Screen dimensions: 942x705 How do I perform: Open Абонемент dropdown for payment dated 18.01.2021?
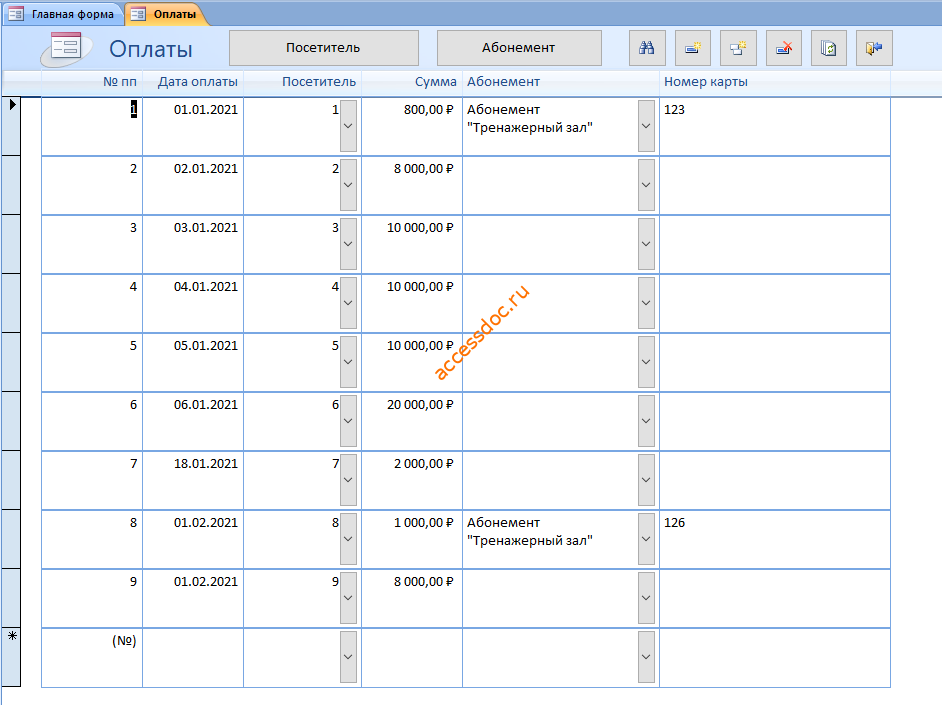pyautogui.click(x=646, y=480)
